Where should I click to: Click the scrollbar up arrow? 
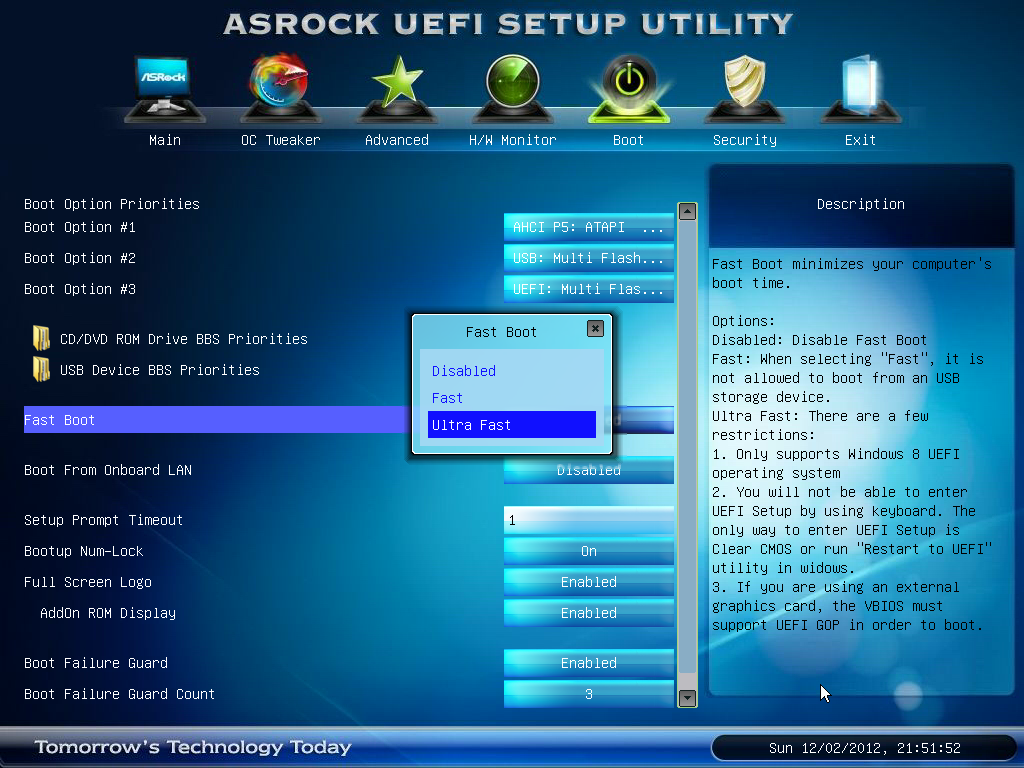coord(687,212)
